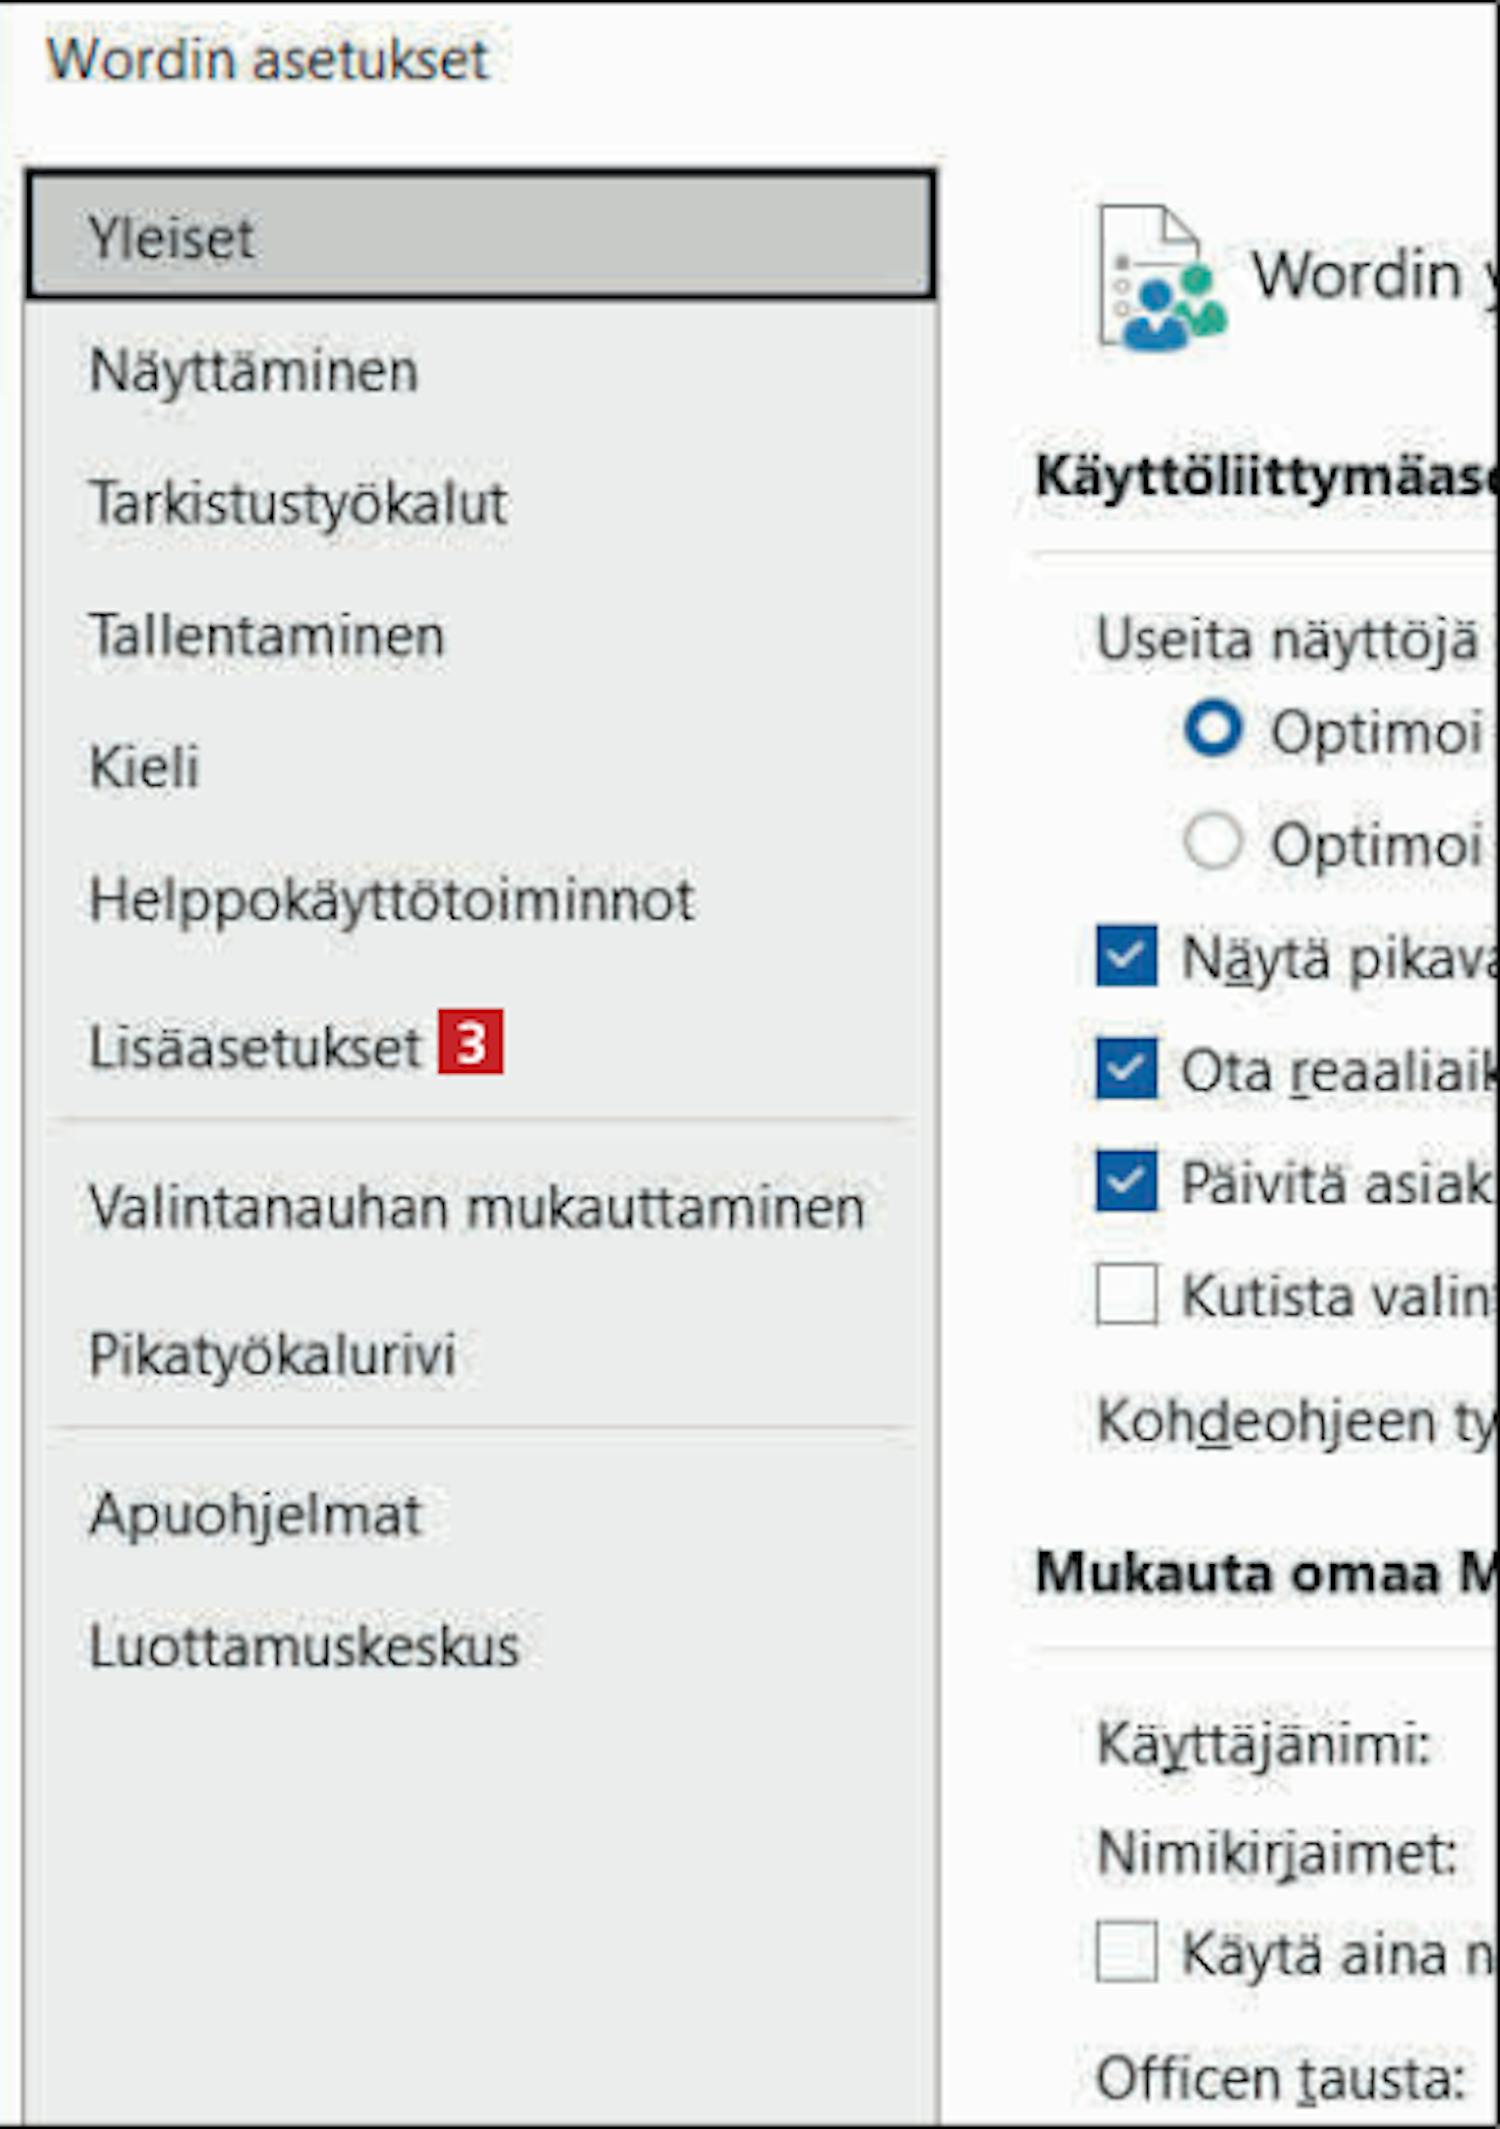Select the second Optimoi radio button
The image size is (1500, 2129).
point(1213,841)
